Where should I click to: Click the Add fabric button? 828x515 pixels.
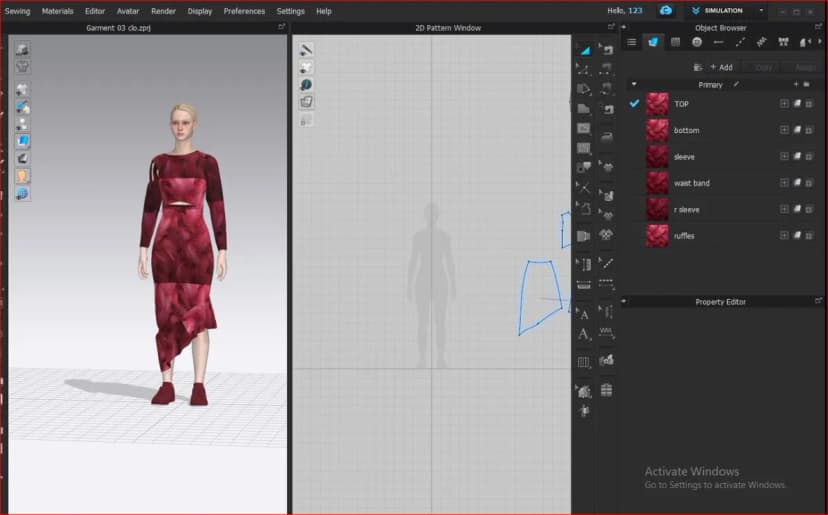pyautogui.click(x=721, y=67)
